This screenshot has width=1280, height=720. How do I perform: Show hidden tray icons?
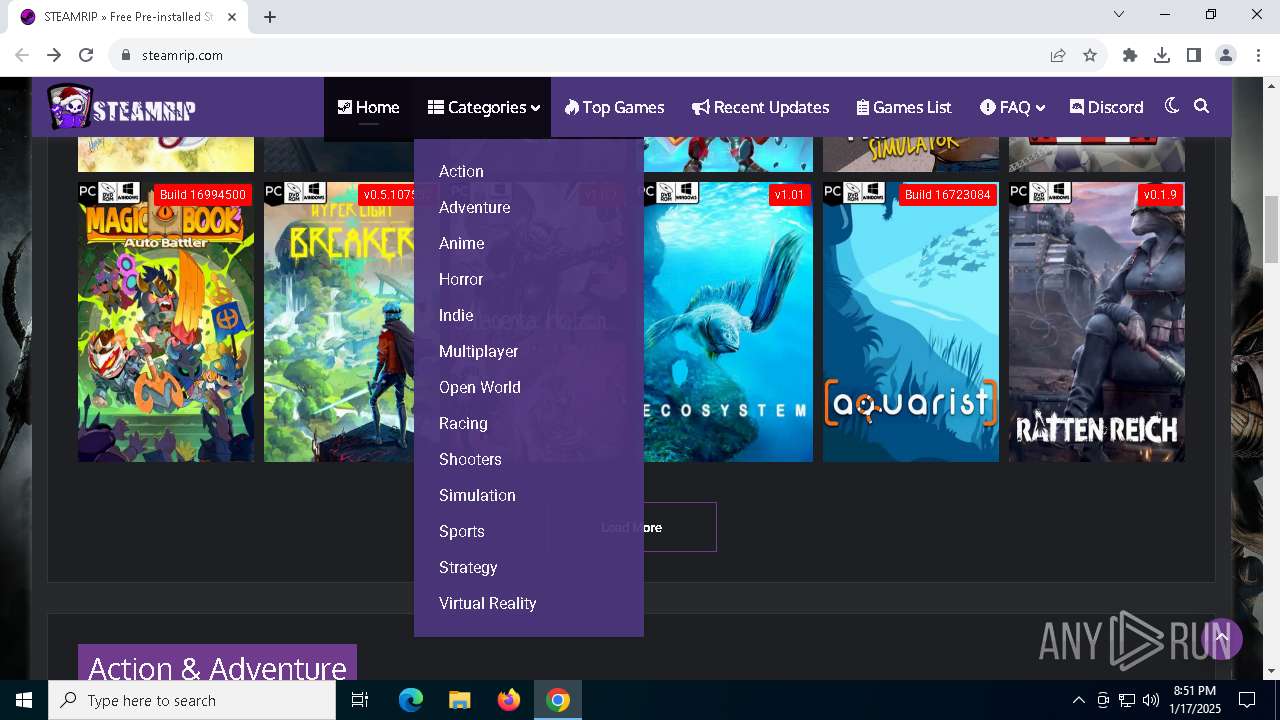pyautogui.click(x=1078, y=700)
